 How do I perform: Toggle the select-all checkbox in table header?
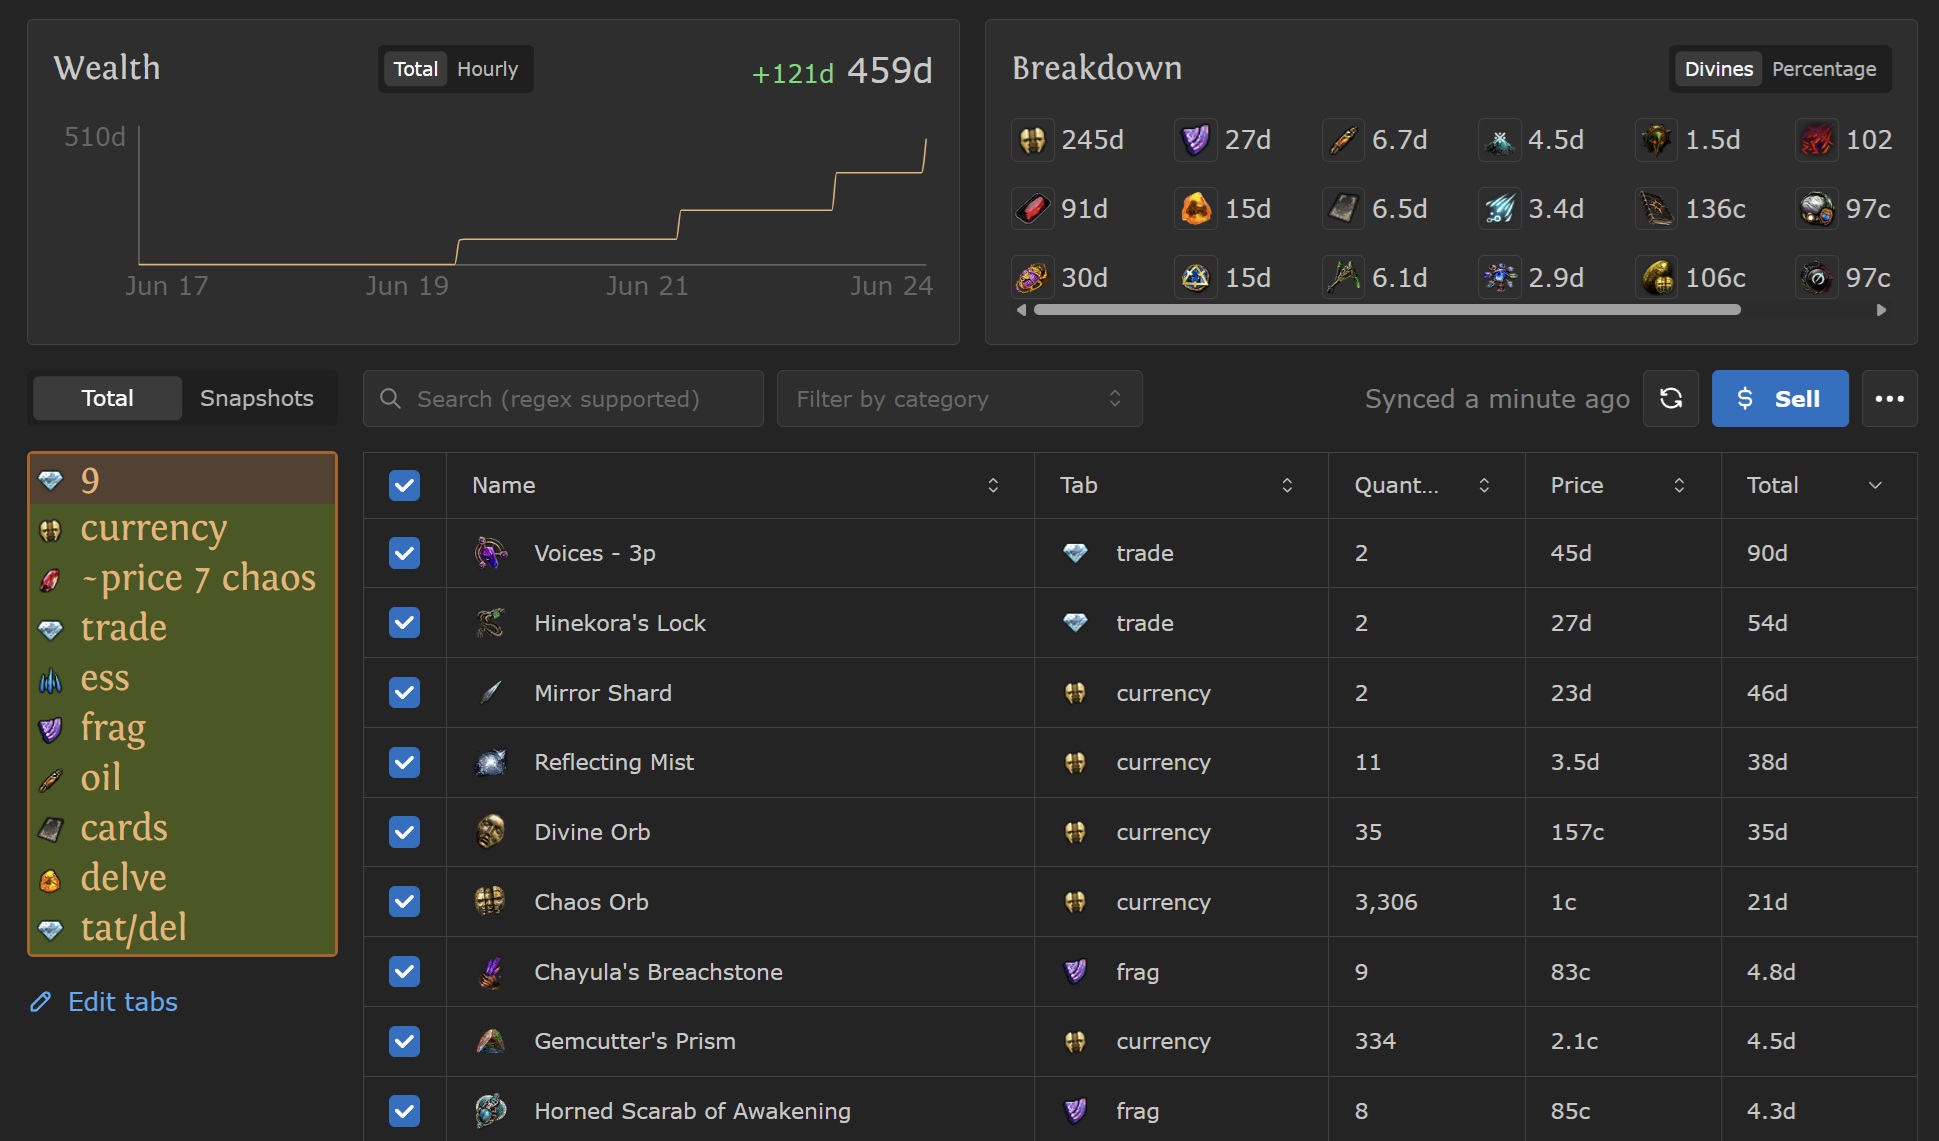[404, 486]
